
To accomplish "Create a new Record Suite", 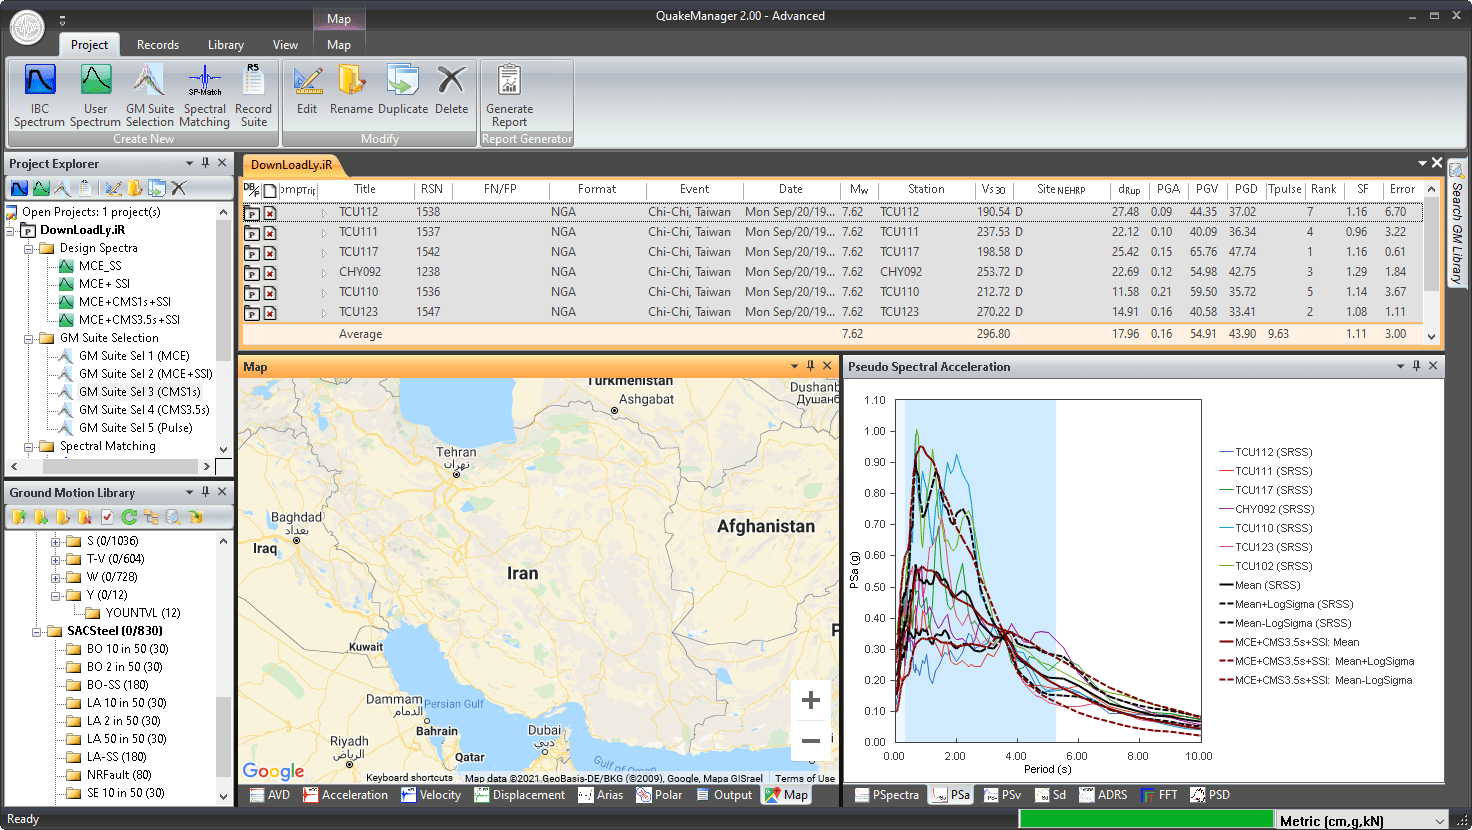I will [x=253, y=96].
